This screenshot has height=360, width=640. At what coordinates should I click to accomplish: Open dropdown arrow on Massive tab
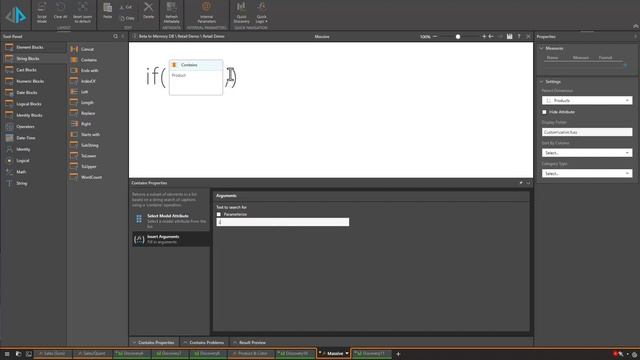[x=347, y=353]
